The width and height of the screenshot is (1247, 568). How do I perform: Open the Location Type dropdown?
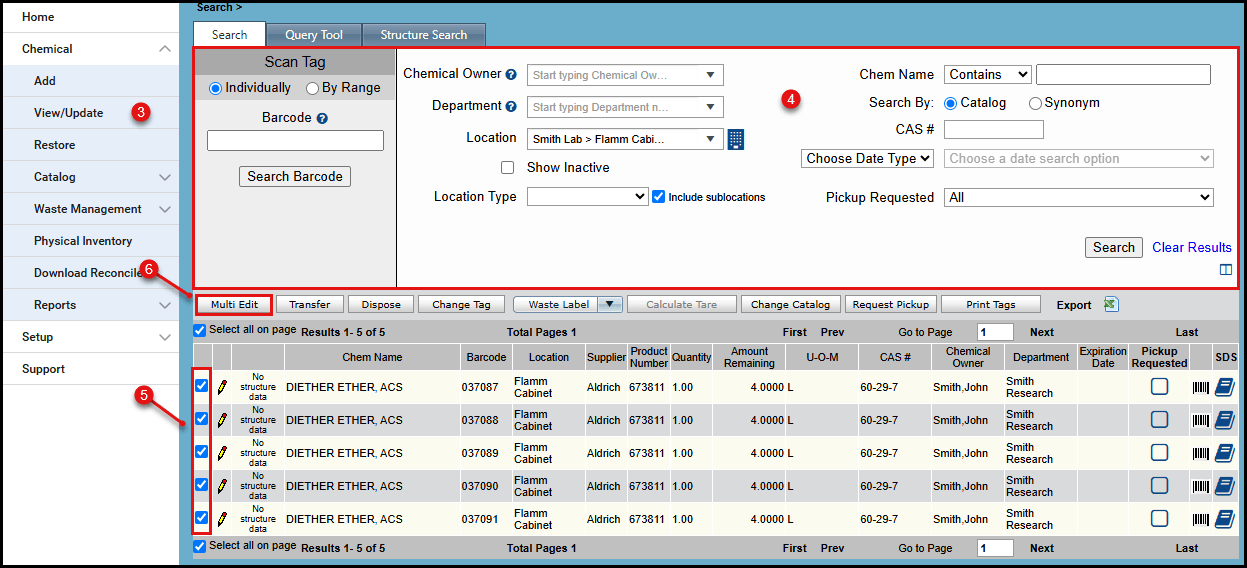[588, 197]
